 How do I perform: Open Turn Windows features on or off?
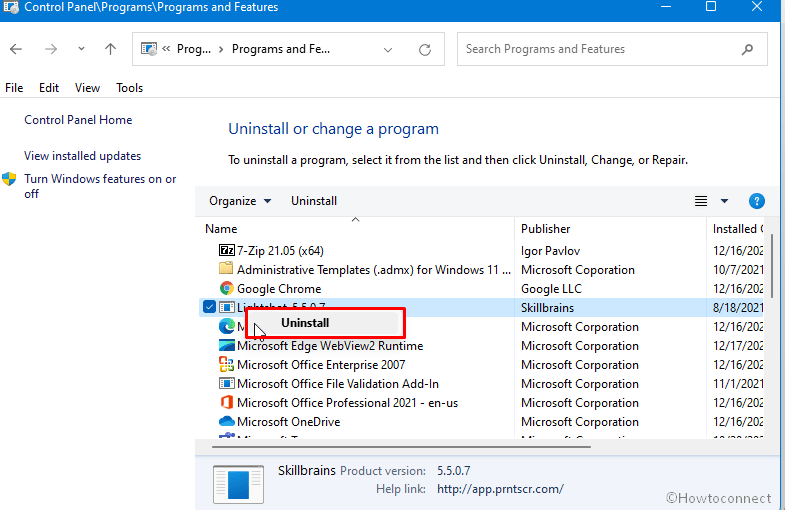click(100, 186)
